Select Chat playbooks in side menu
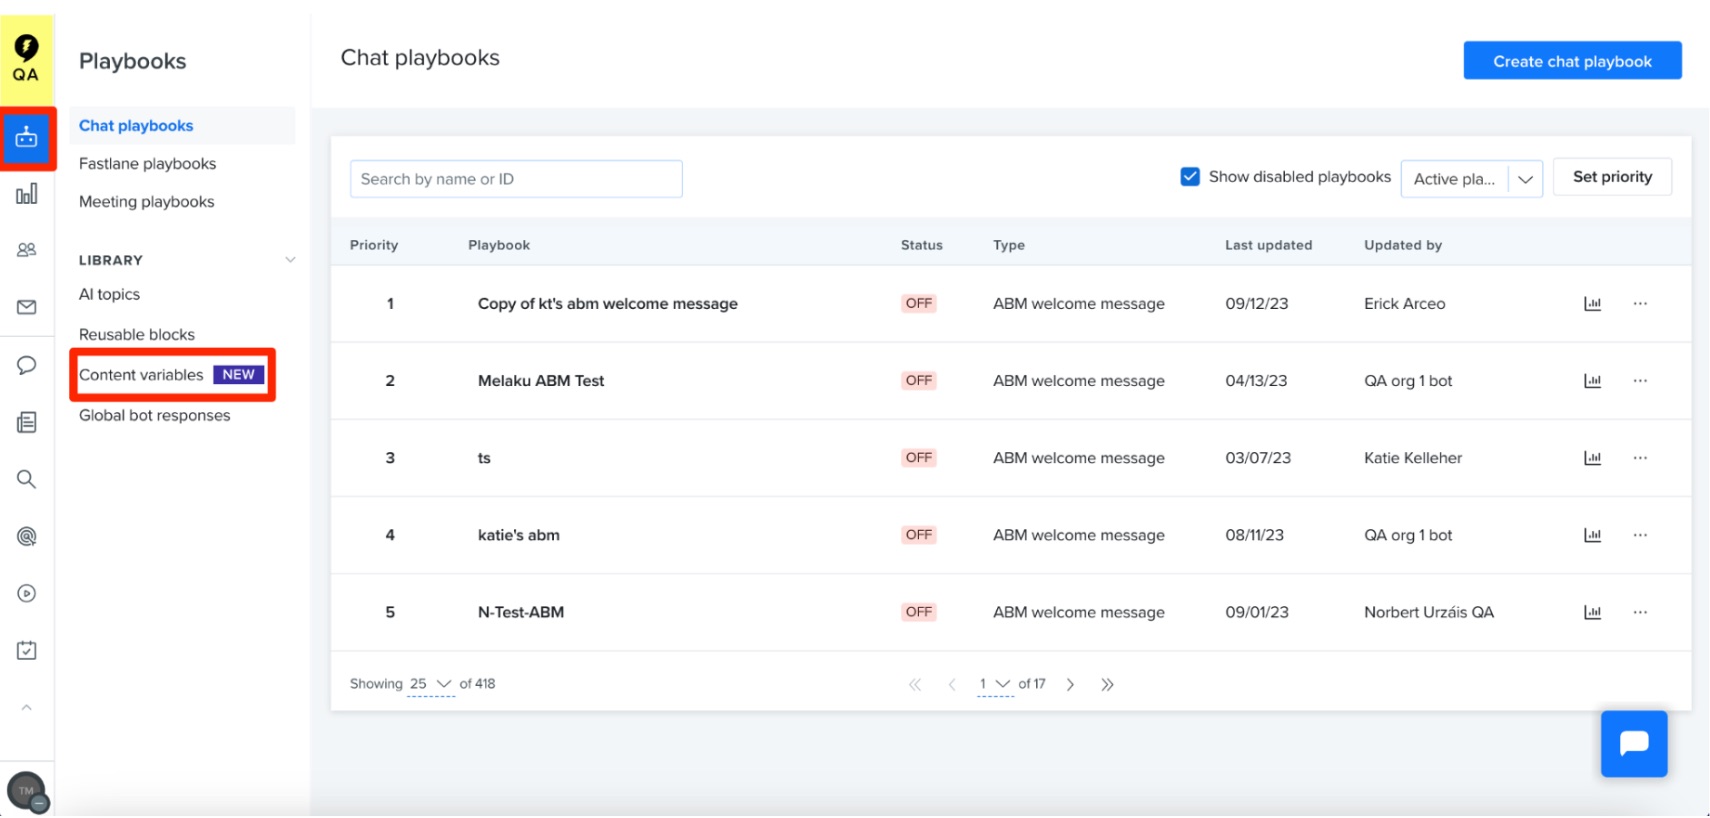 tap(182, 126)
